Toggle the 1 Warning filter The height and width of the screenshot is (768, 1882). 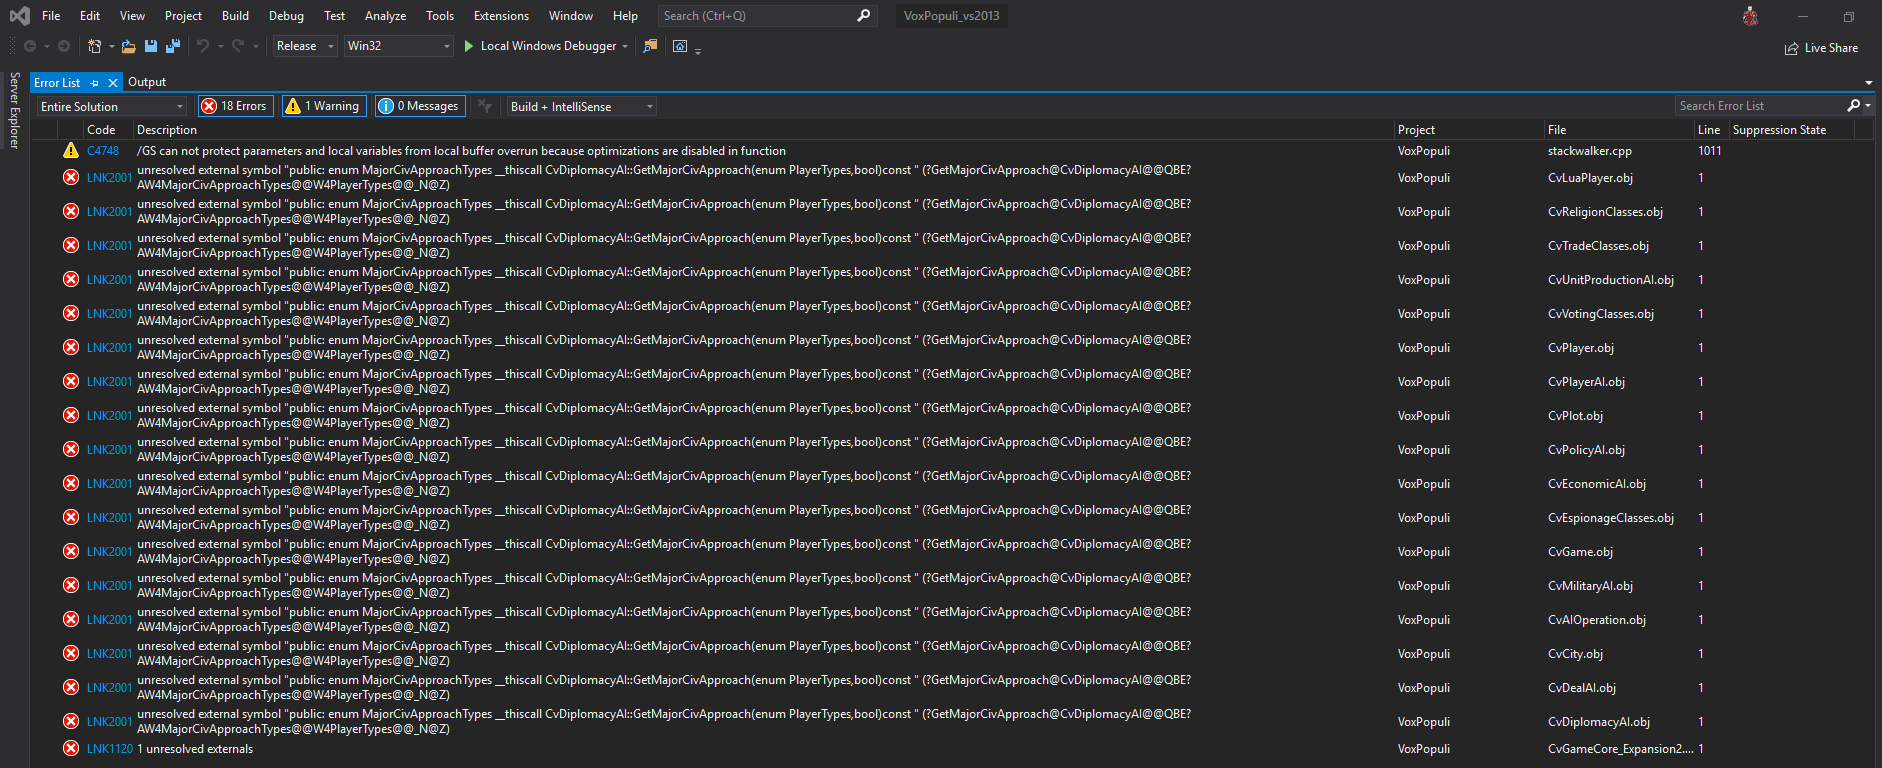point(324,106)
